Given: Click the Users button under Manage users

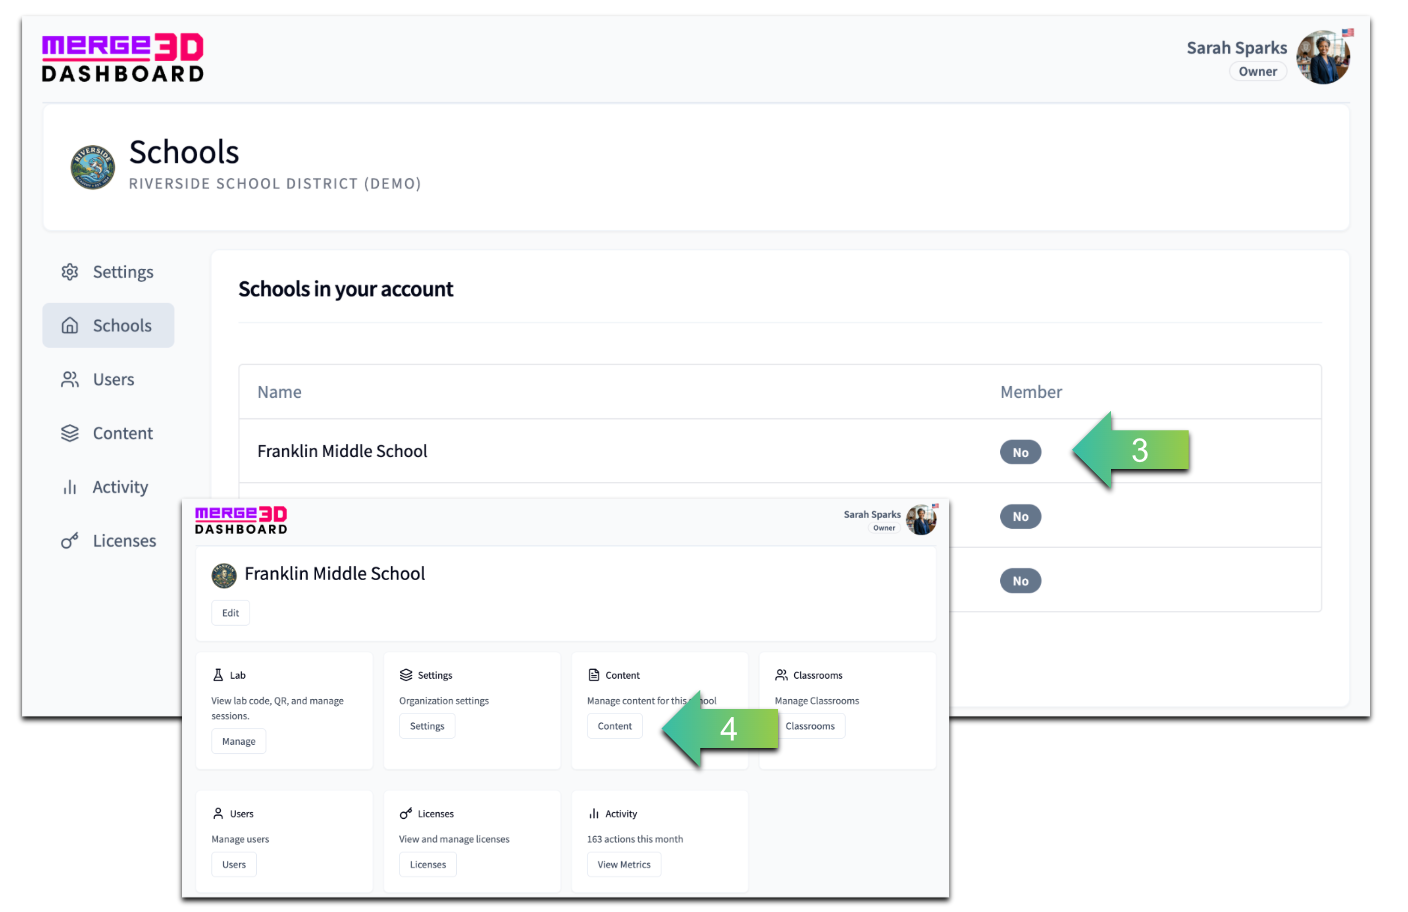Looking at the screenshot, I should pyautogui.click(x=234, y=865).
